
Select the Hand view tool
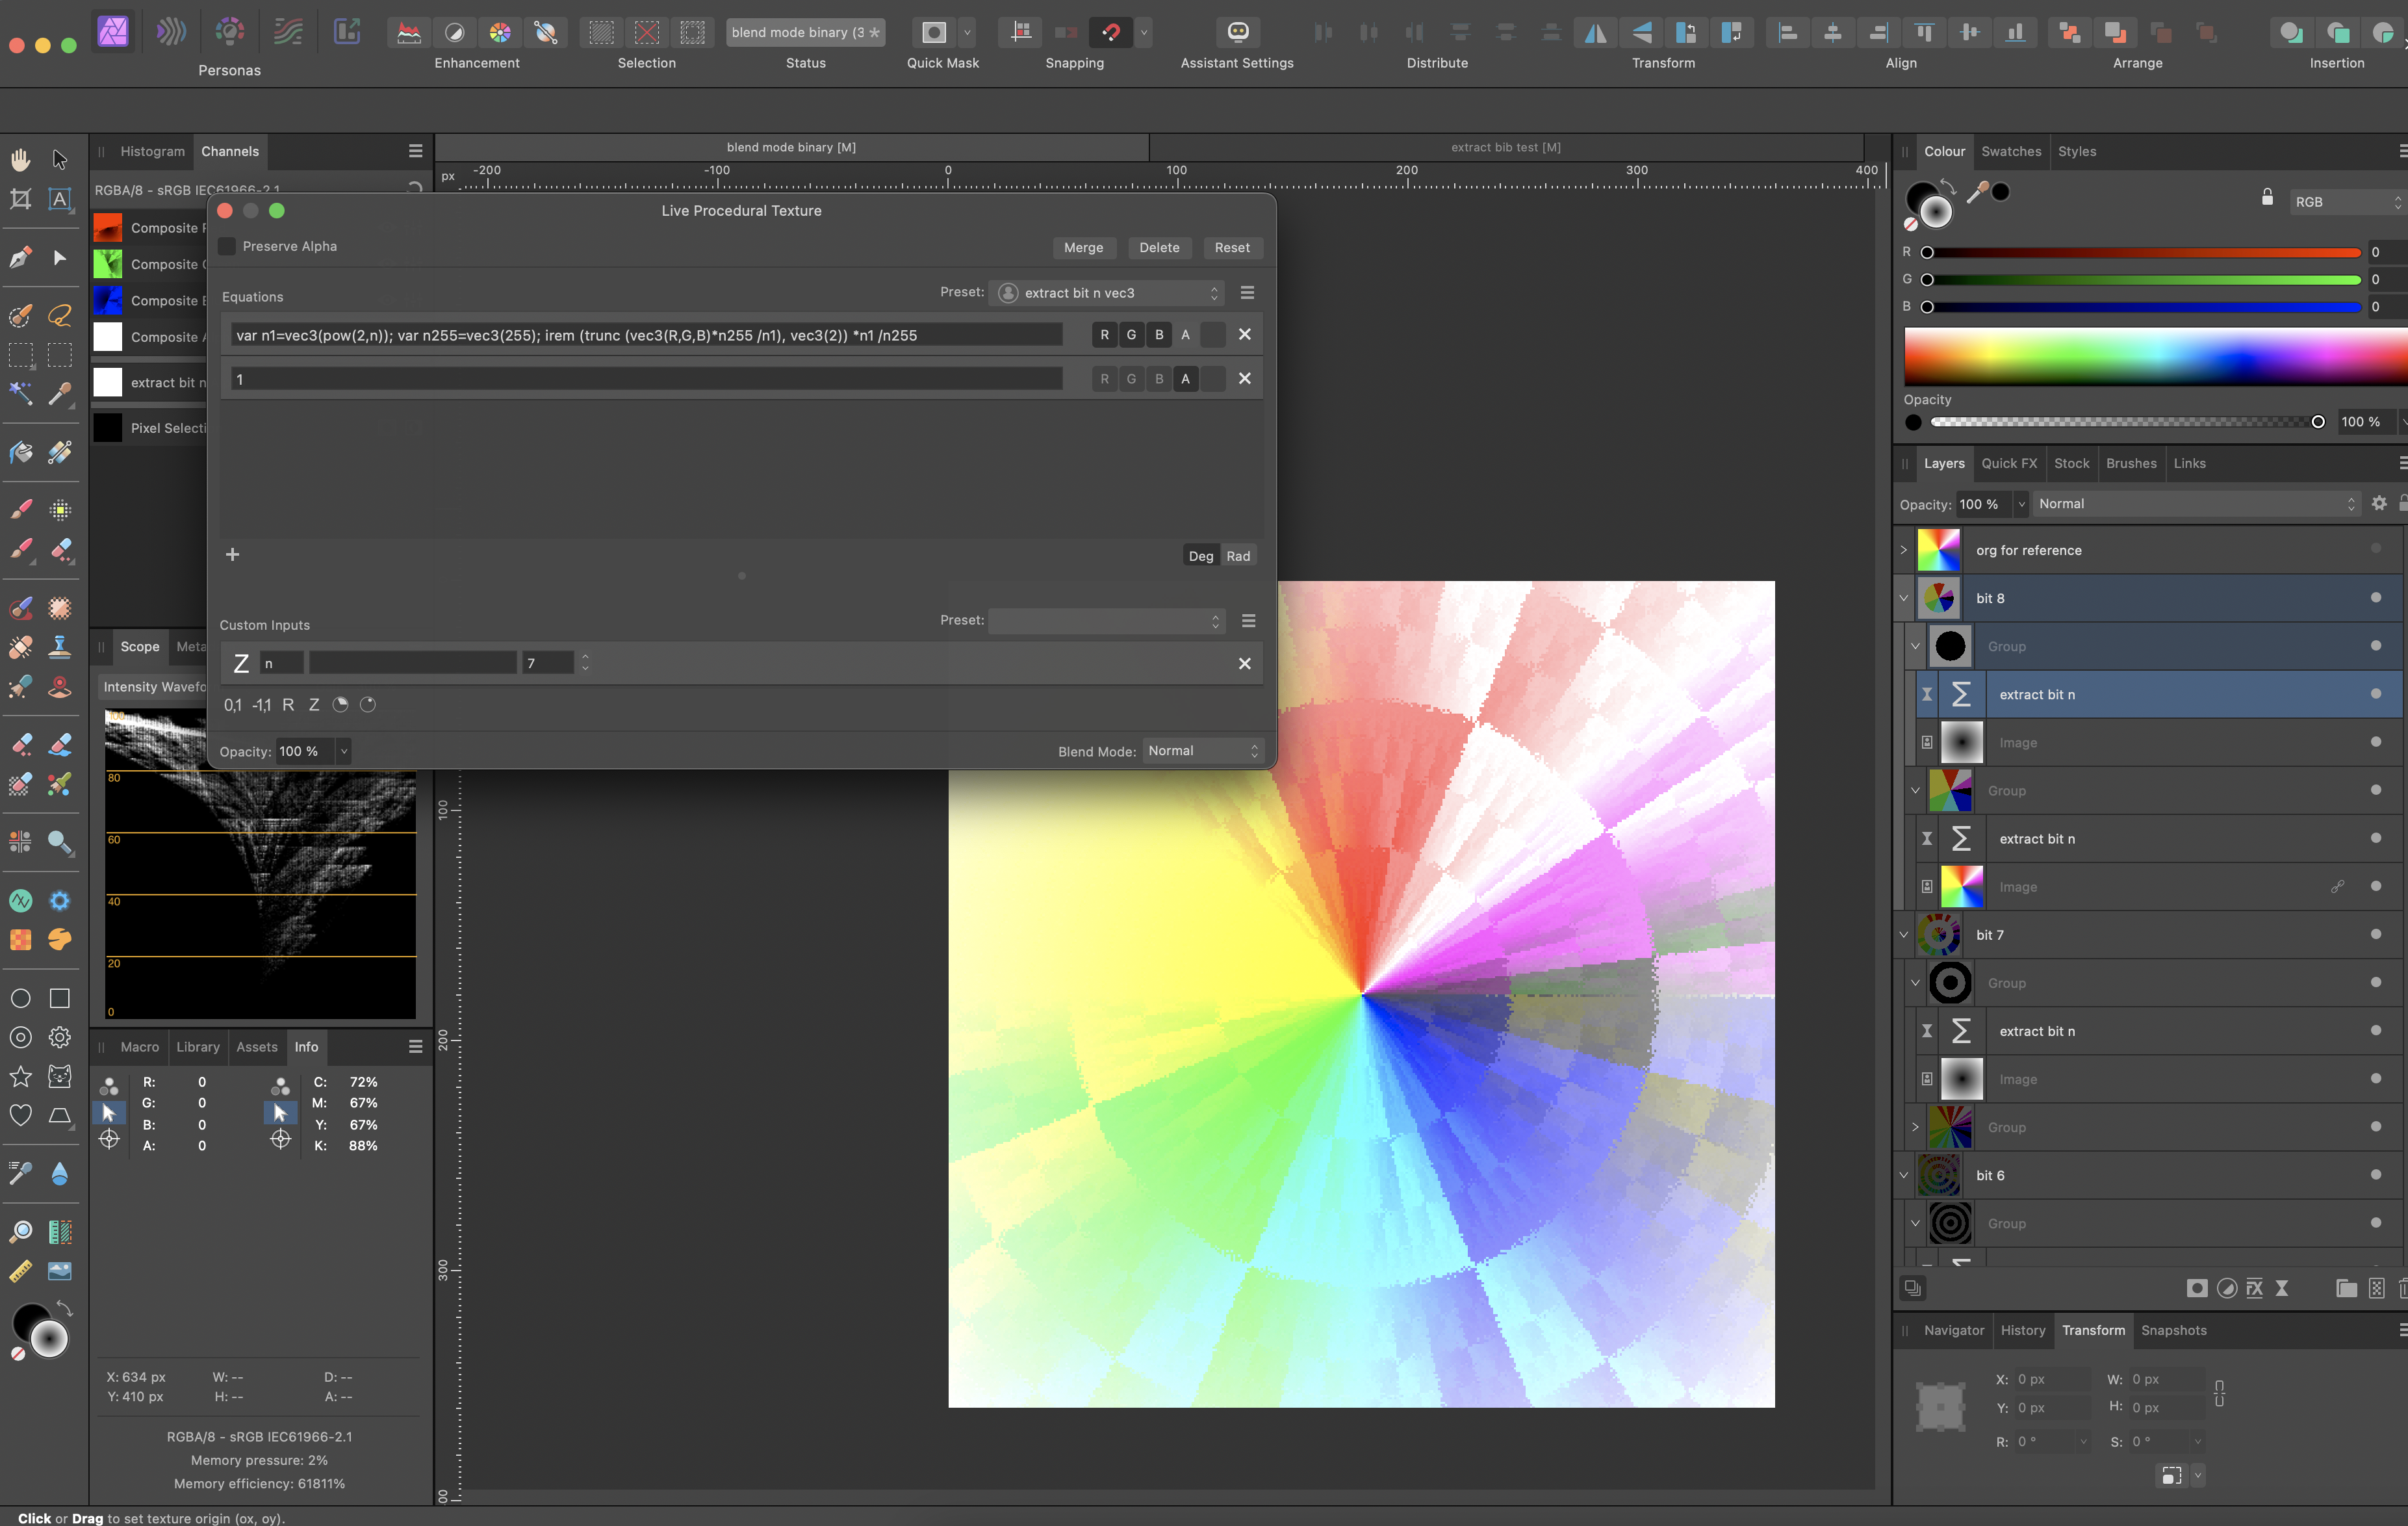coord(20,159)
